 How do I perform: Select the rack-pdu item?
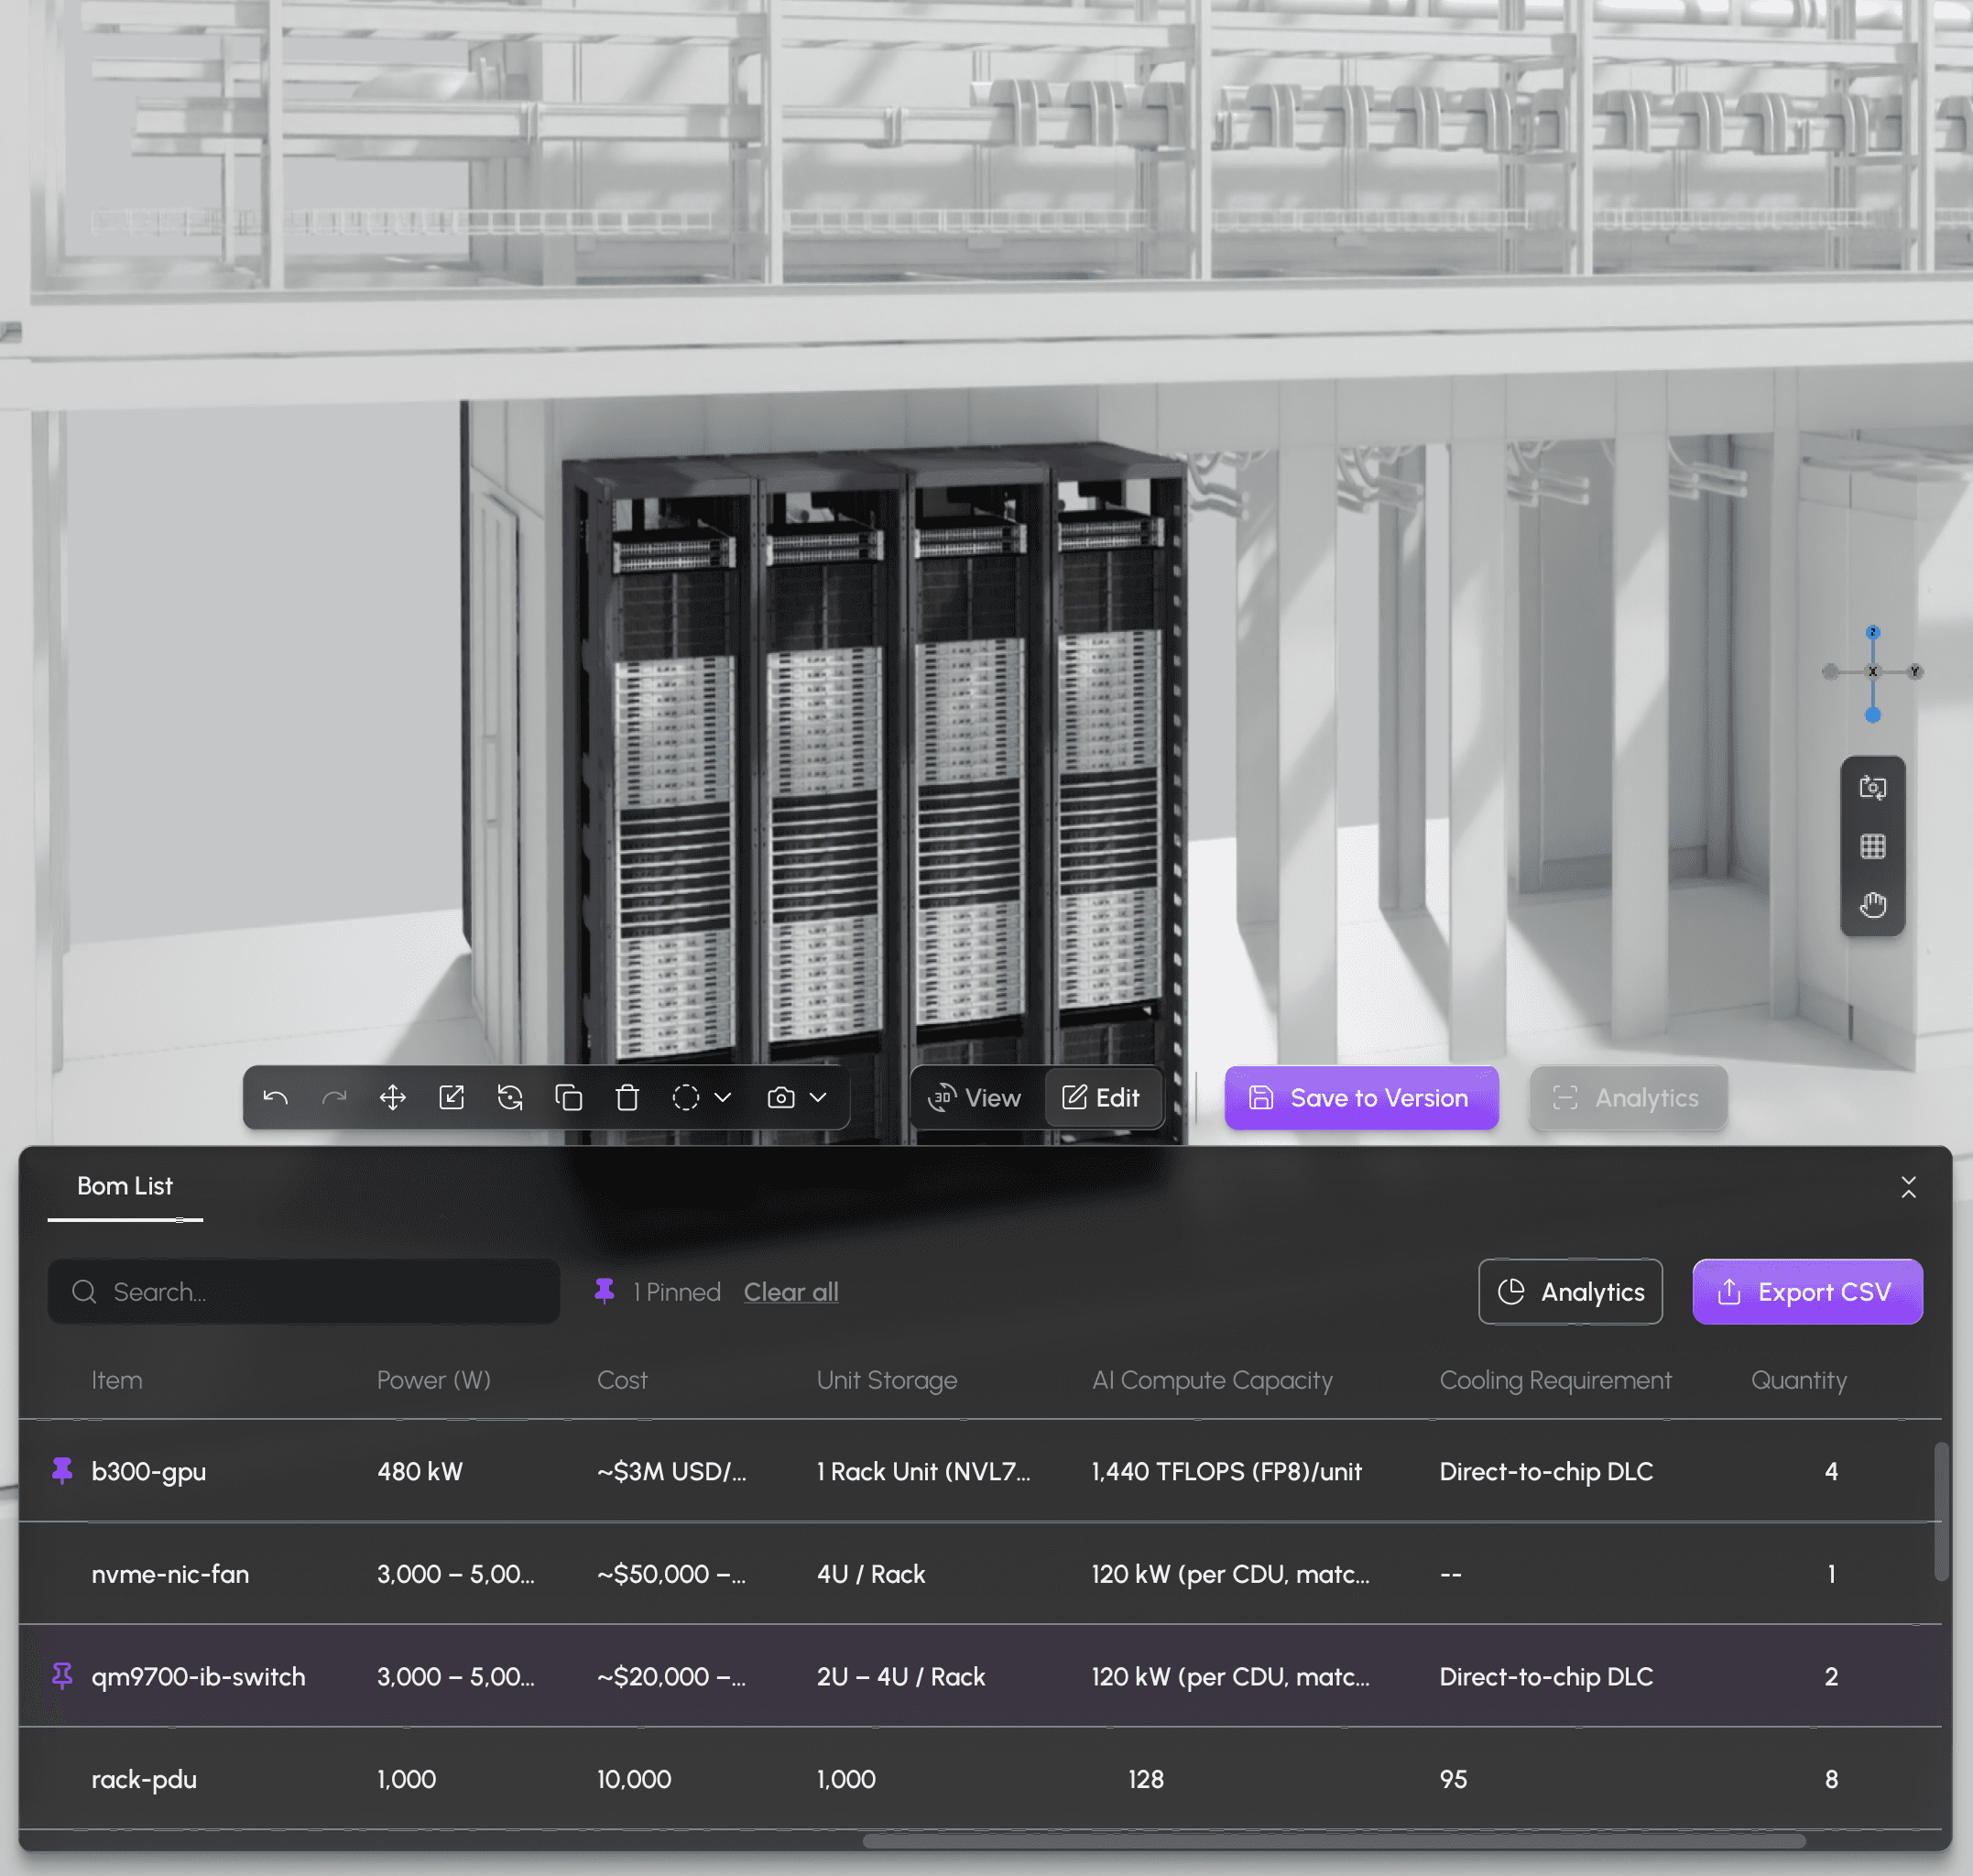144,1779
